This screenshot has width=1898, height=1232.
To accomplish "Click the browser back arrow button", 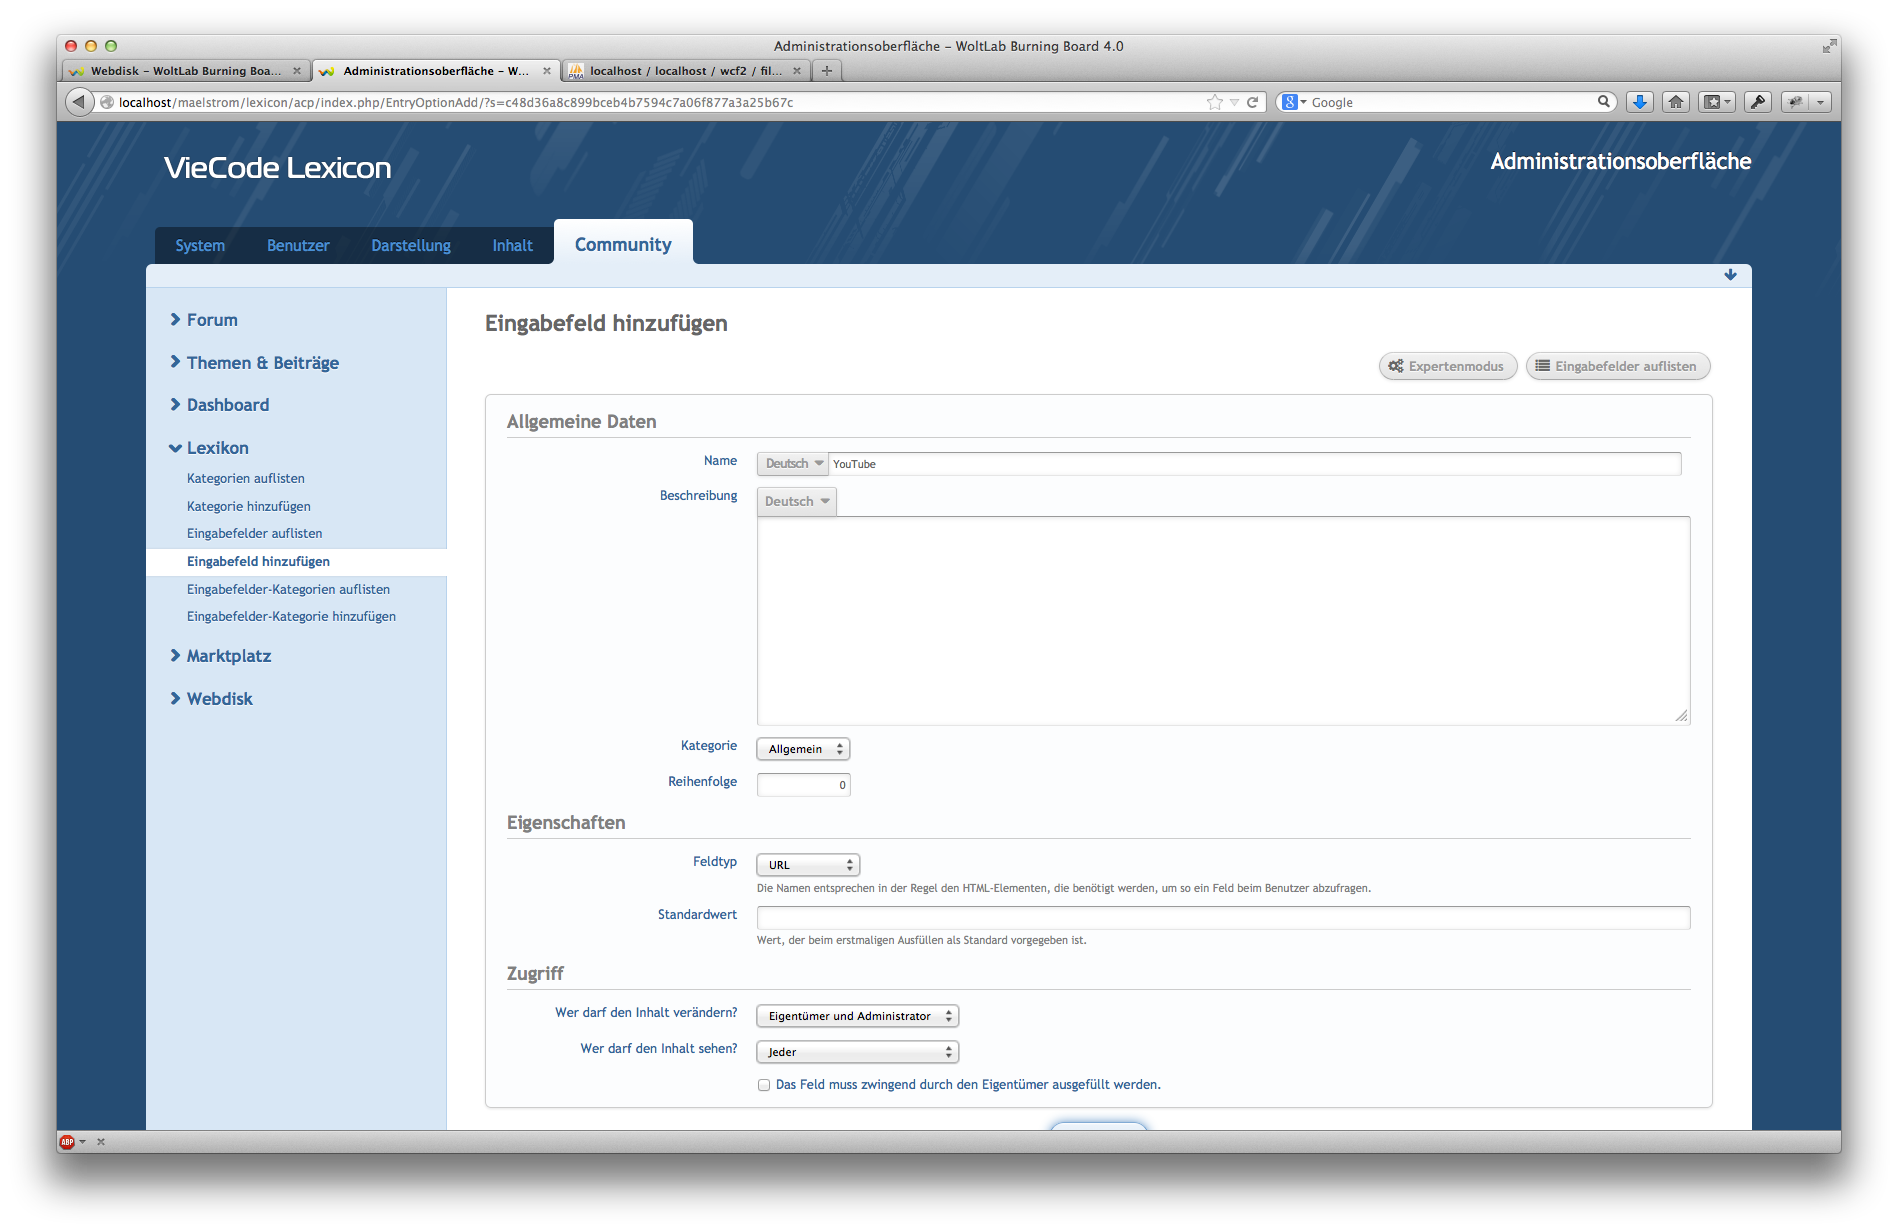I will [79, 102].
